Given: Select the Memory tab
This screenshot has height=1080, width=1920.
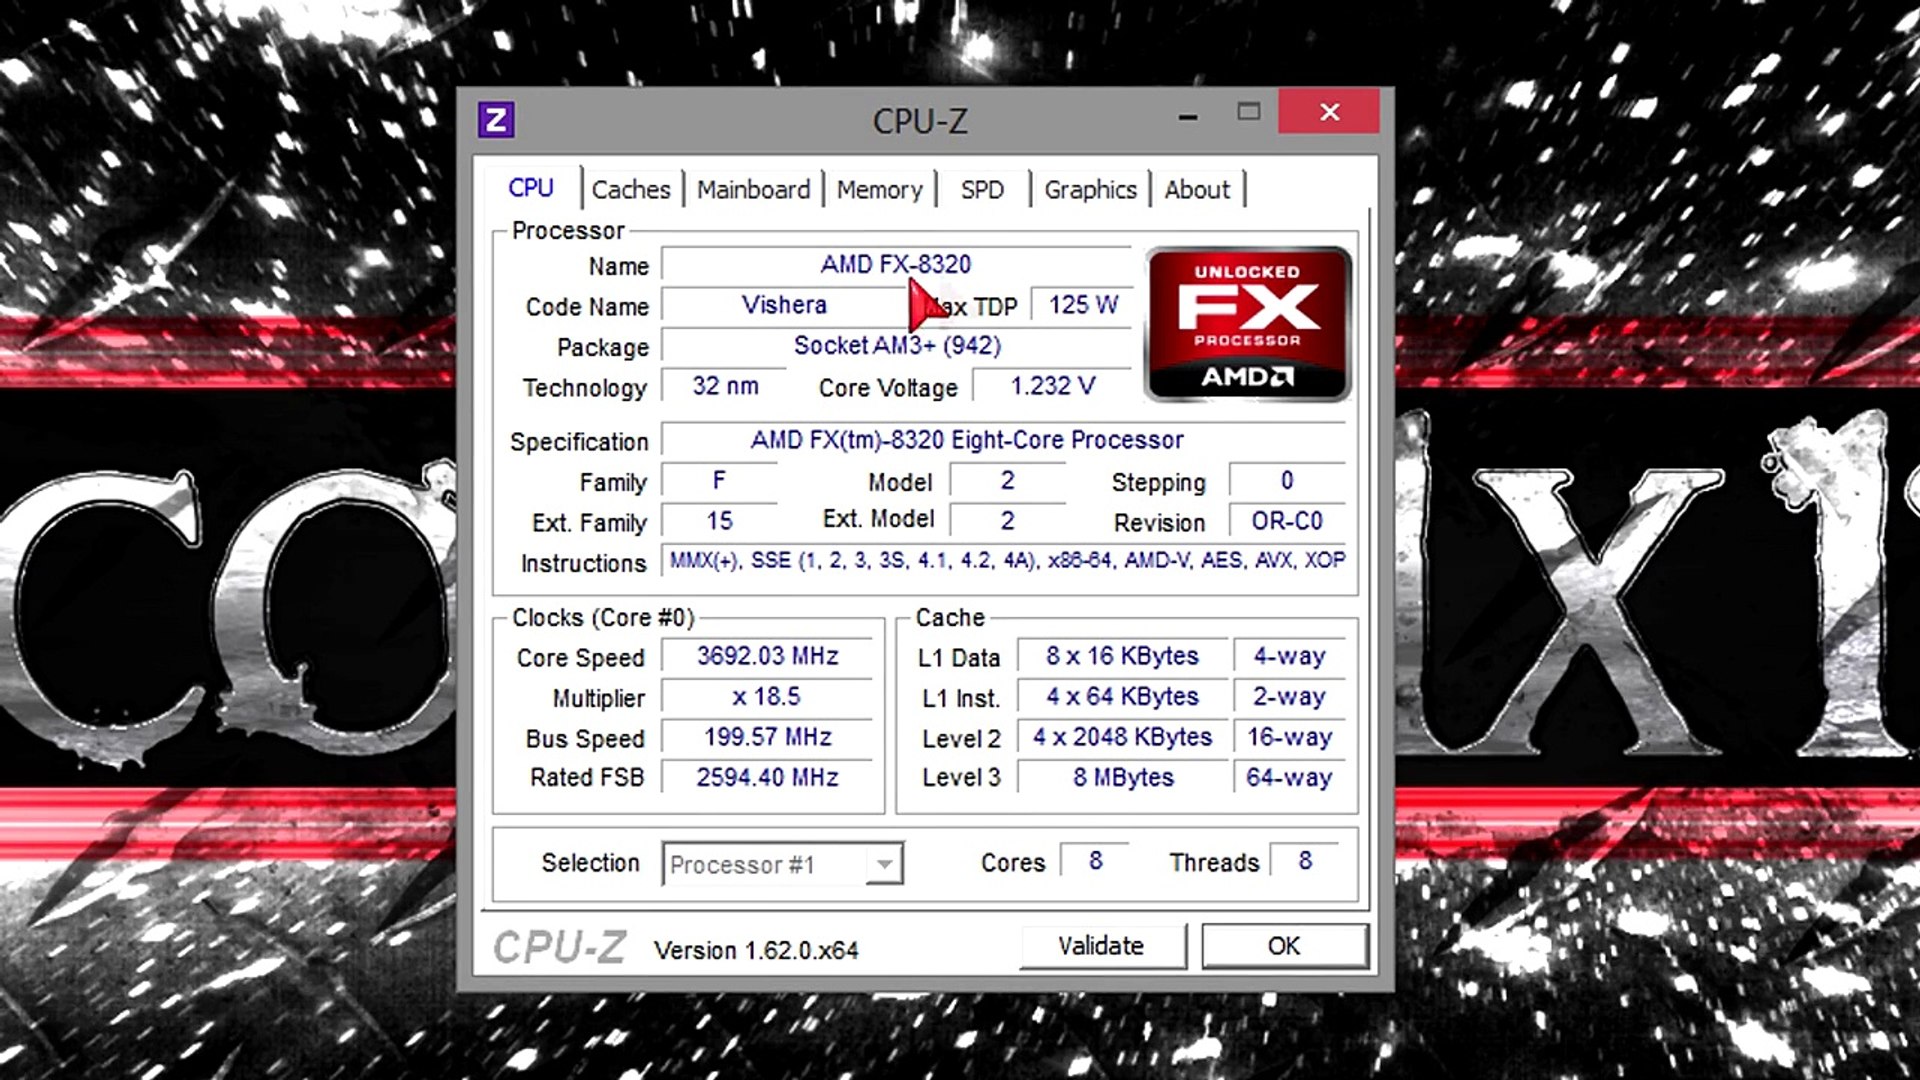Looking at the screenshot, I should pyautogui.click(x=879, y=190).
